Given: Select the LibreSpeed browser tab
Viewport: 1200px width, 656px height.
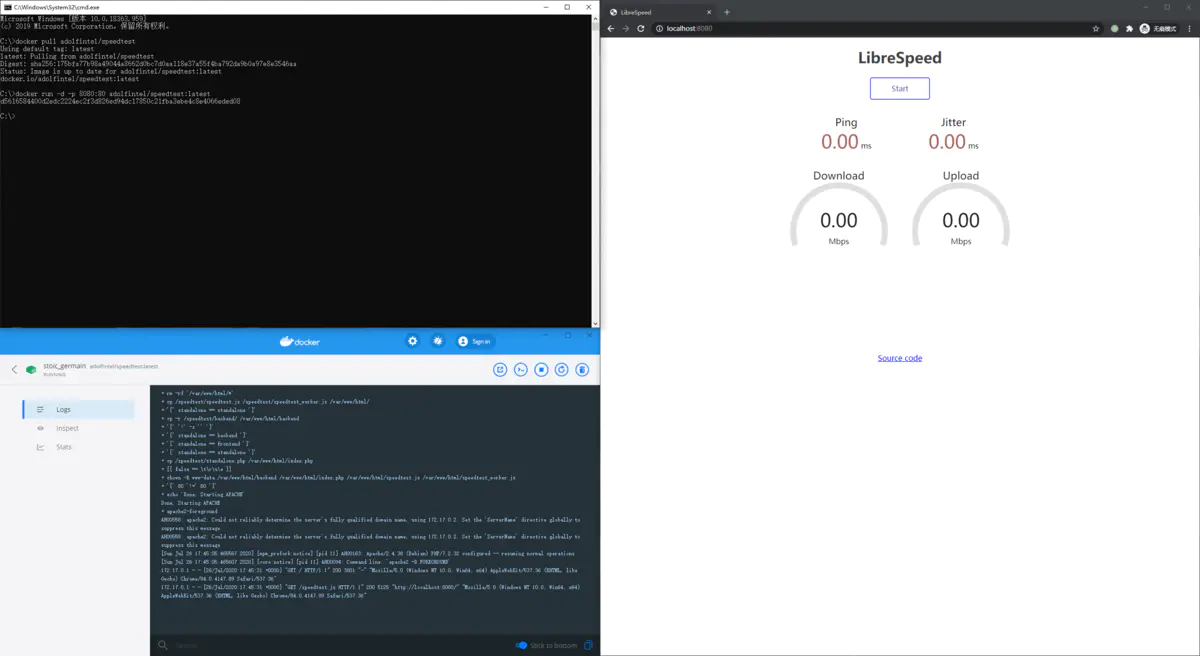Looking at the screenshot, I should pyautogui.click(x=660, y=12).
